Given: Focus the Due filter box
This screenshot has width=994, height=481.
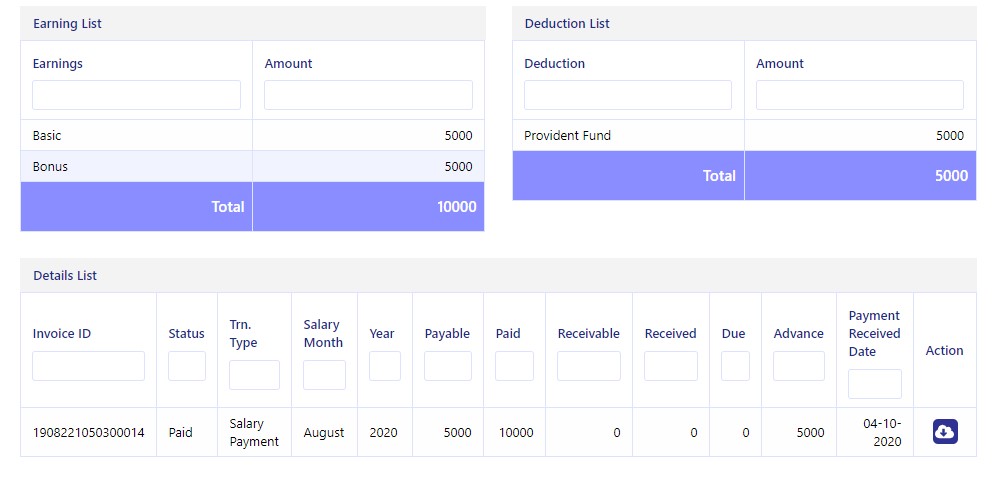Looking at the screenshot, I should [x=735, y=366].
